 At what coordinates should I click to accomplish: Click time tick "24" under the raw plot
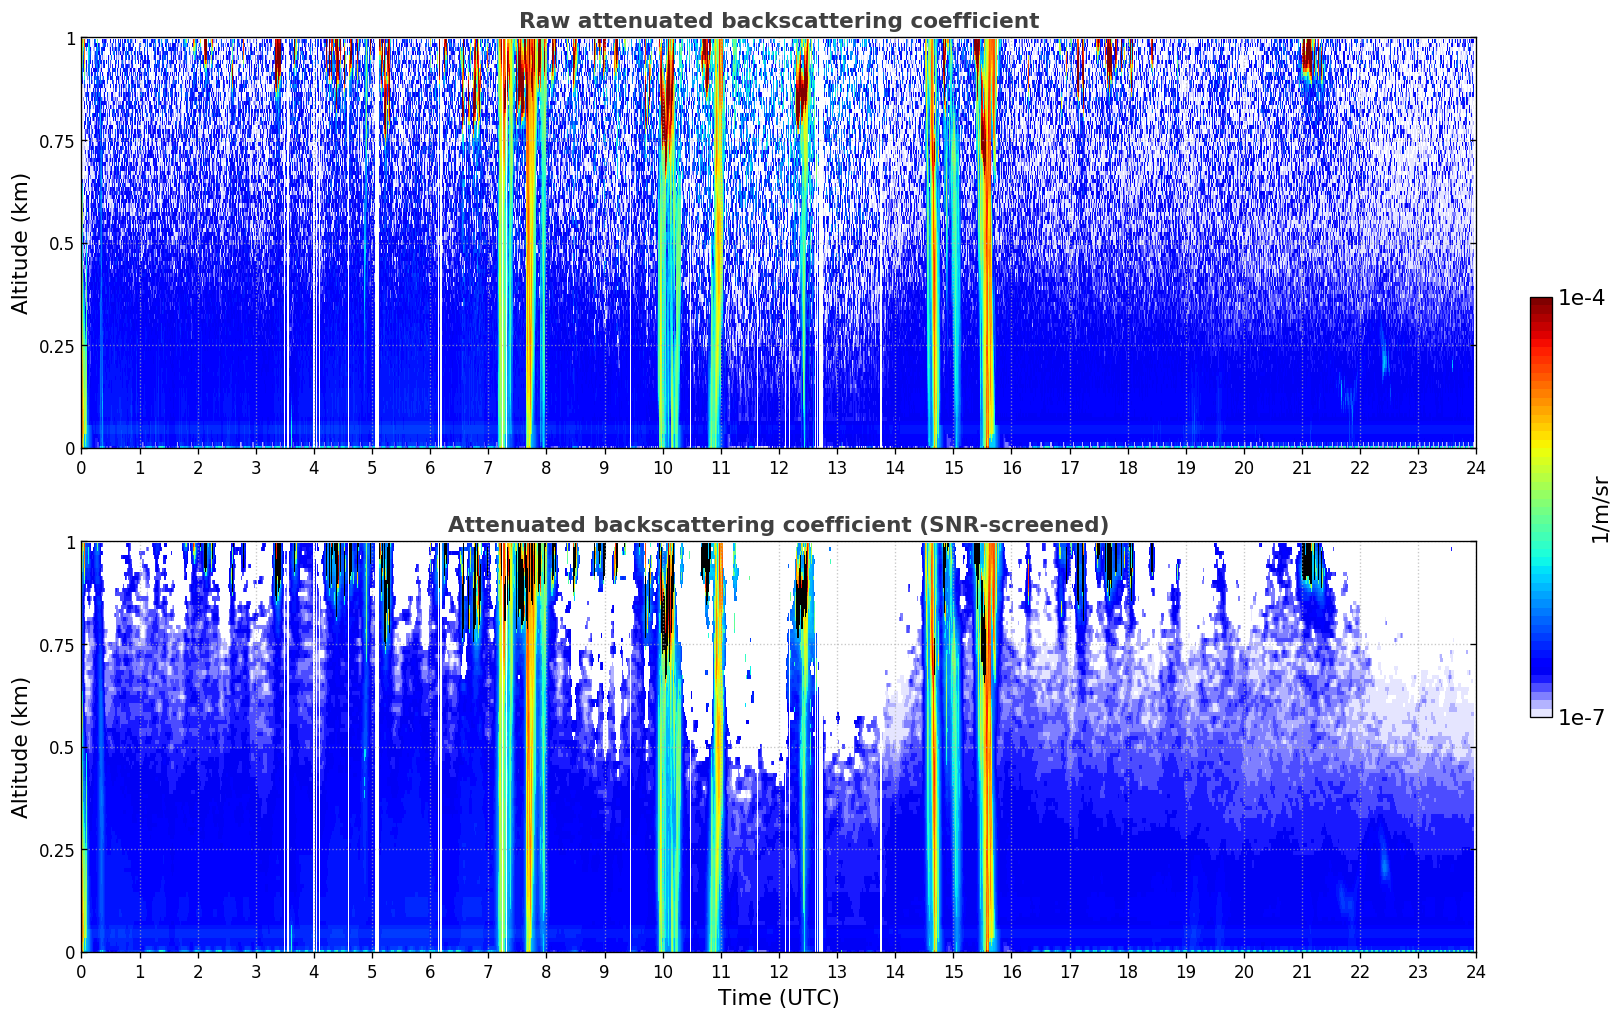tap(1476, 467)
